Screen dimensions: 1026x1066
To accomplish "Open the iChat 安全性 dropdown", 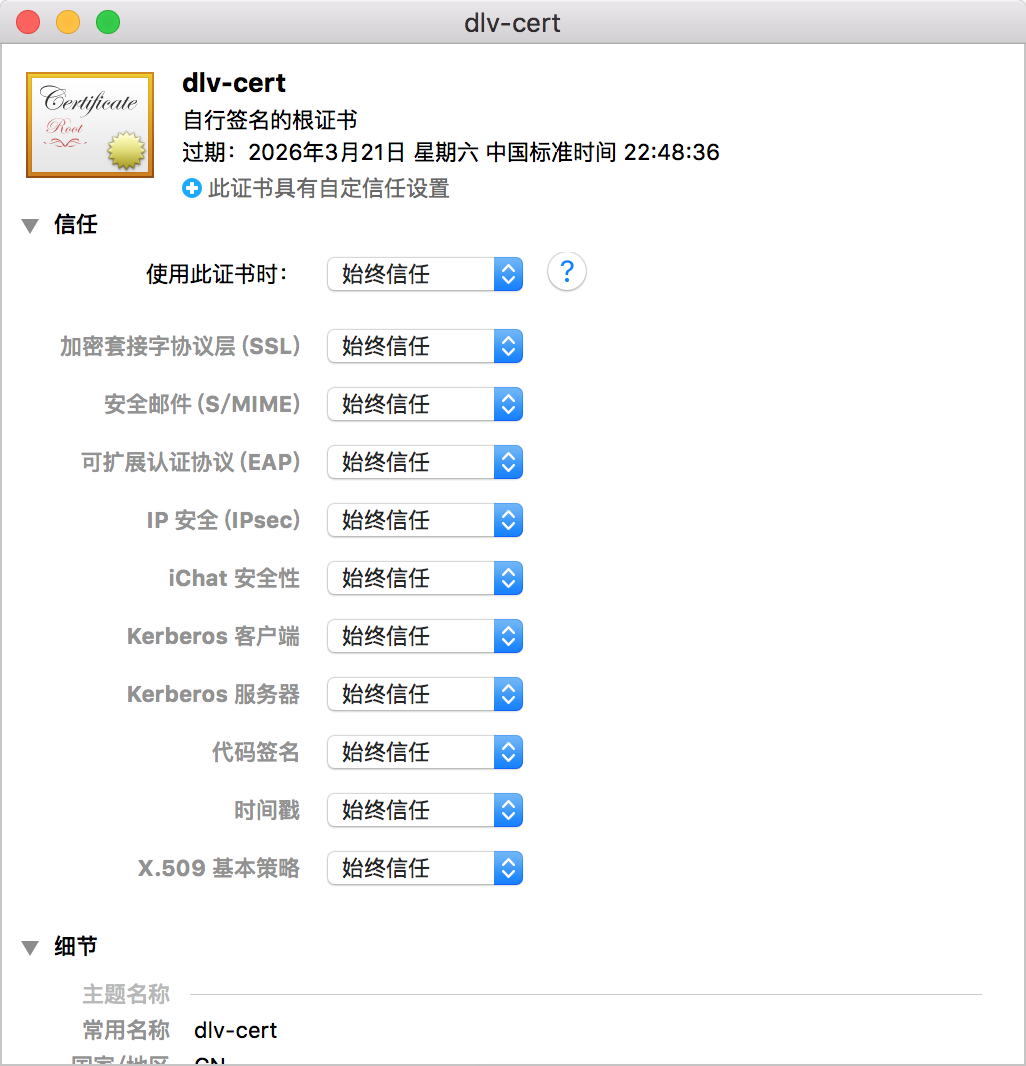I will point(424,578).
